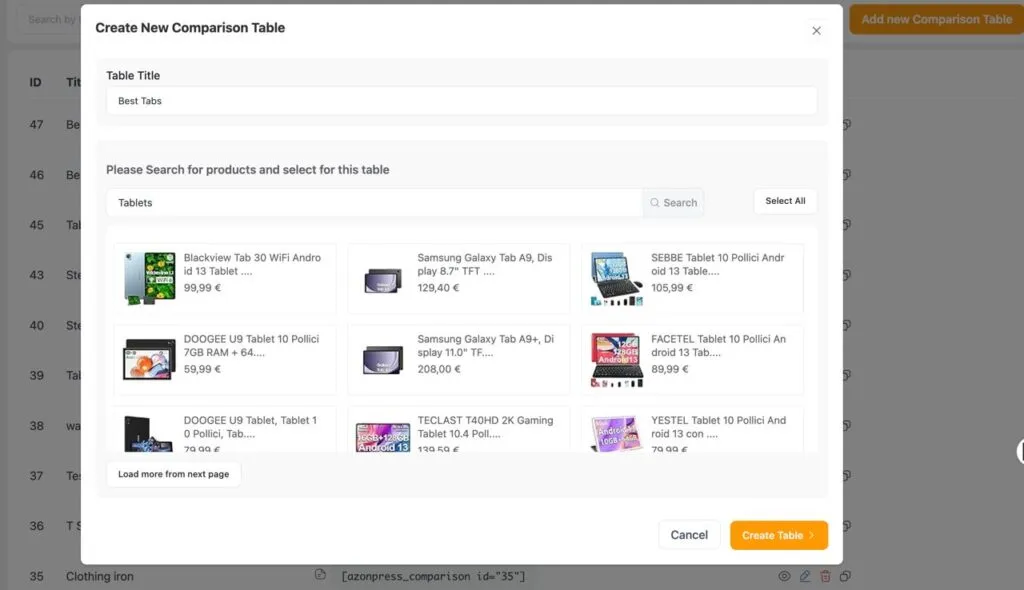Select the Blackview Tab 30 WiFi product card
This screenshot has width=1024, height=590.
tap(225, 278)
